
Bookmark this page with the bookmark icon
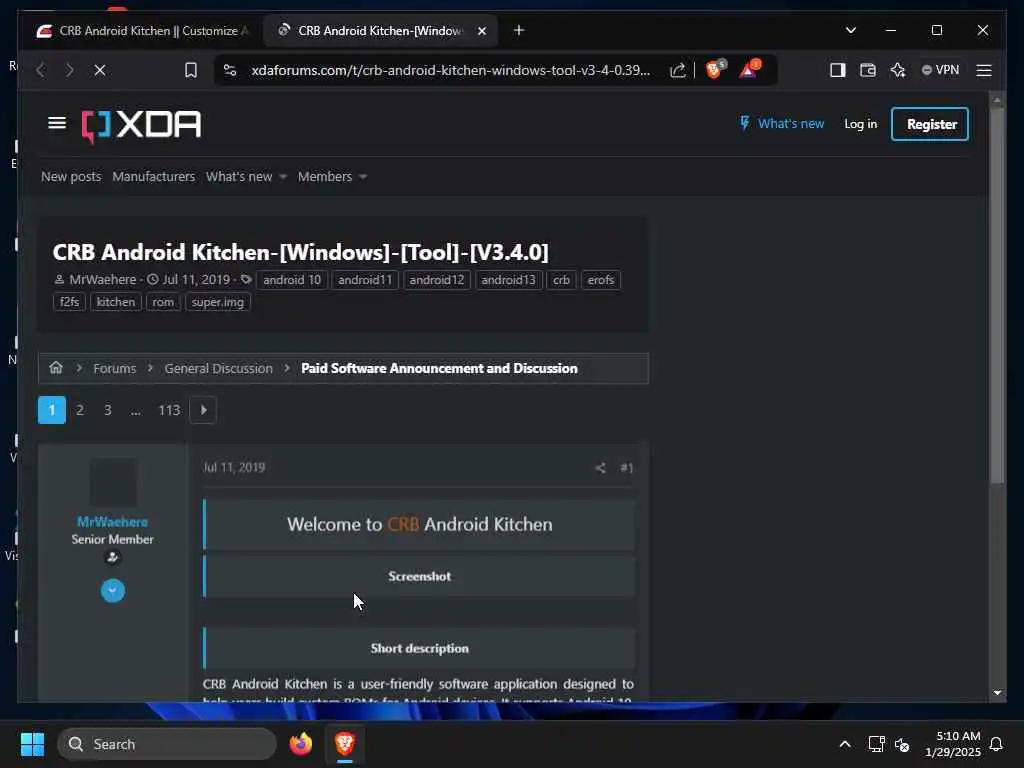point(191,70)
